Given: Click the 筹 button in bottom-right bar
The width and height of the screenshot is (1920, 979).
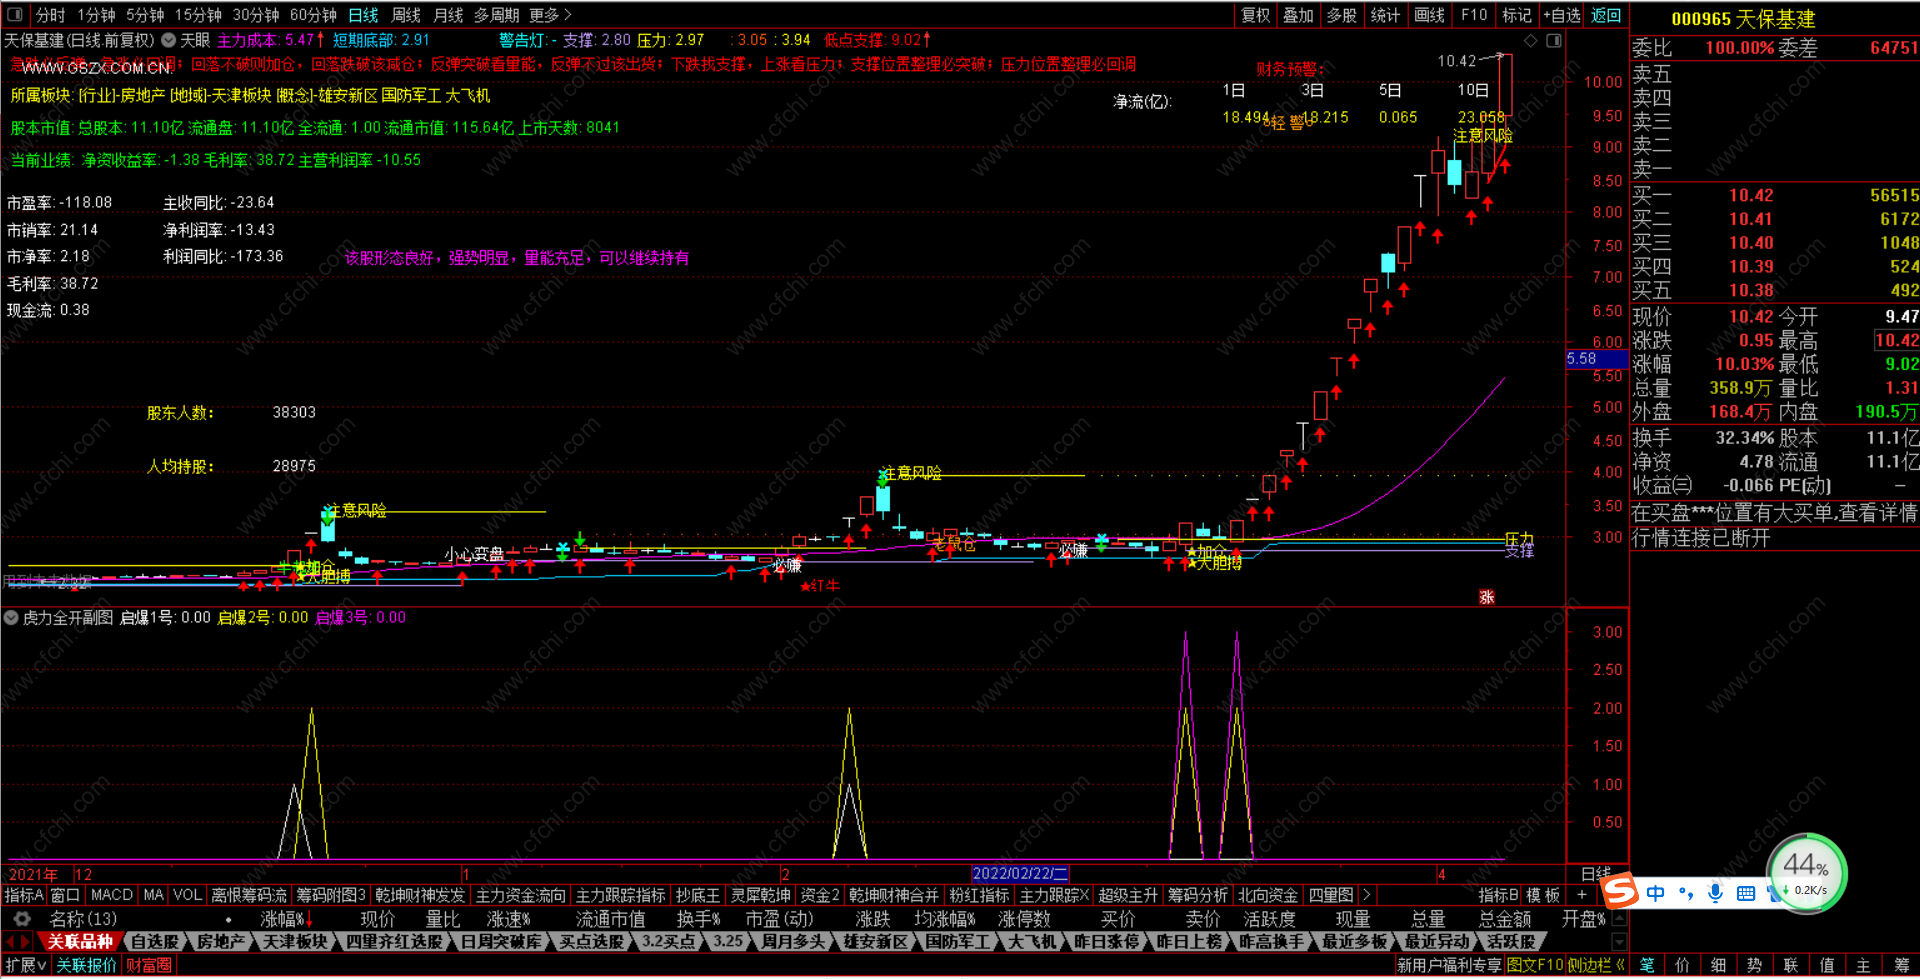Looking at the screenshot, I should (x=1902, y=965).
